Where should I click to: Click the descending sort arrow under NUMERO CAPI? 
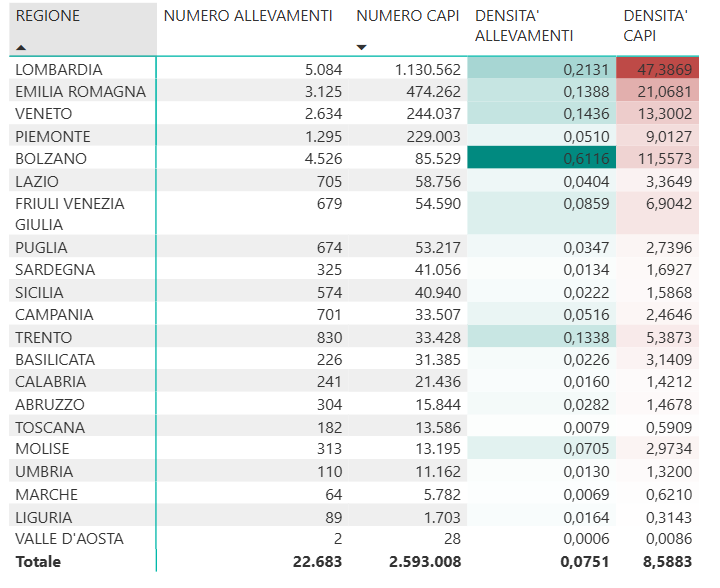(362, 48)
